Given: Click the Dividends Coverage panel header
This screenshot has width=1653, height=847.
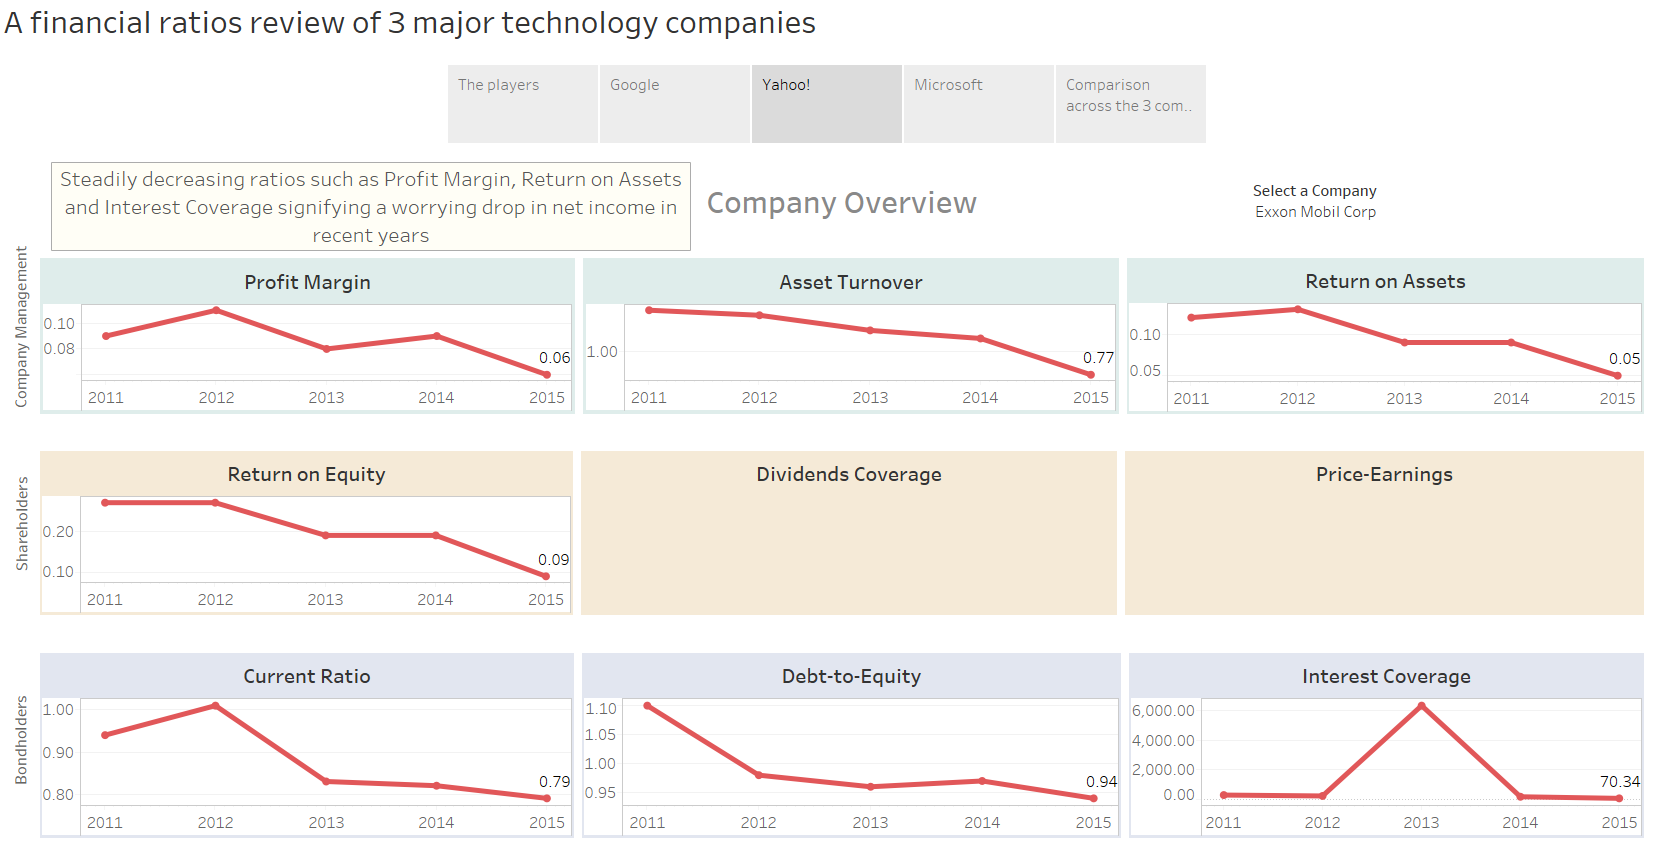Looking at the screenshot, I should click(848, 474).
